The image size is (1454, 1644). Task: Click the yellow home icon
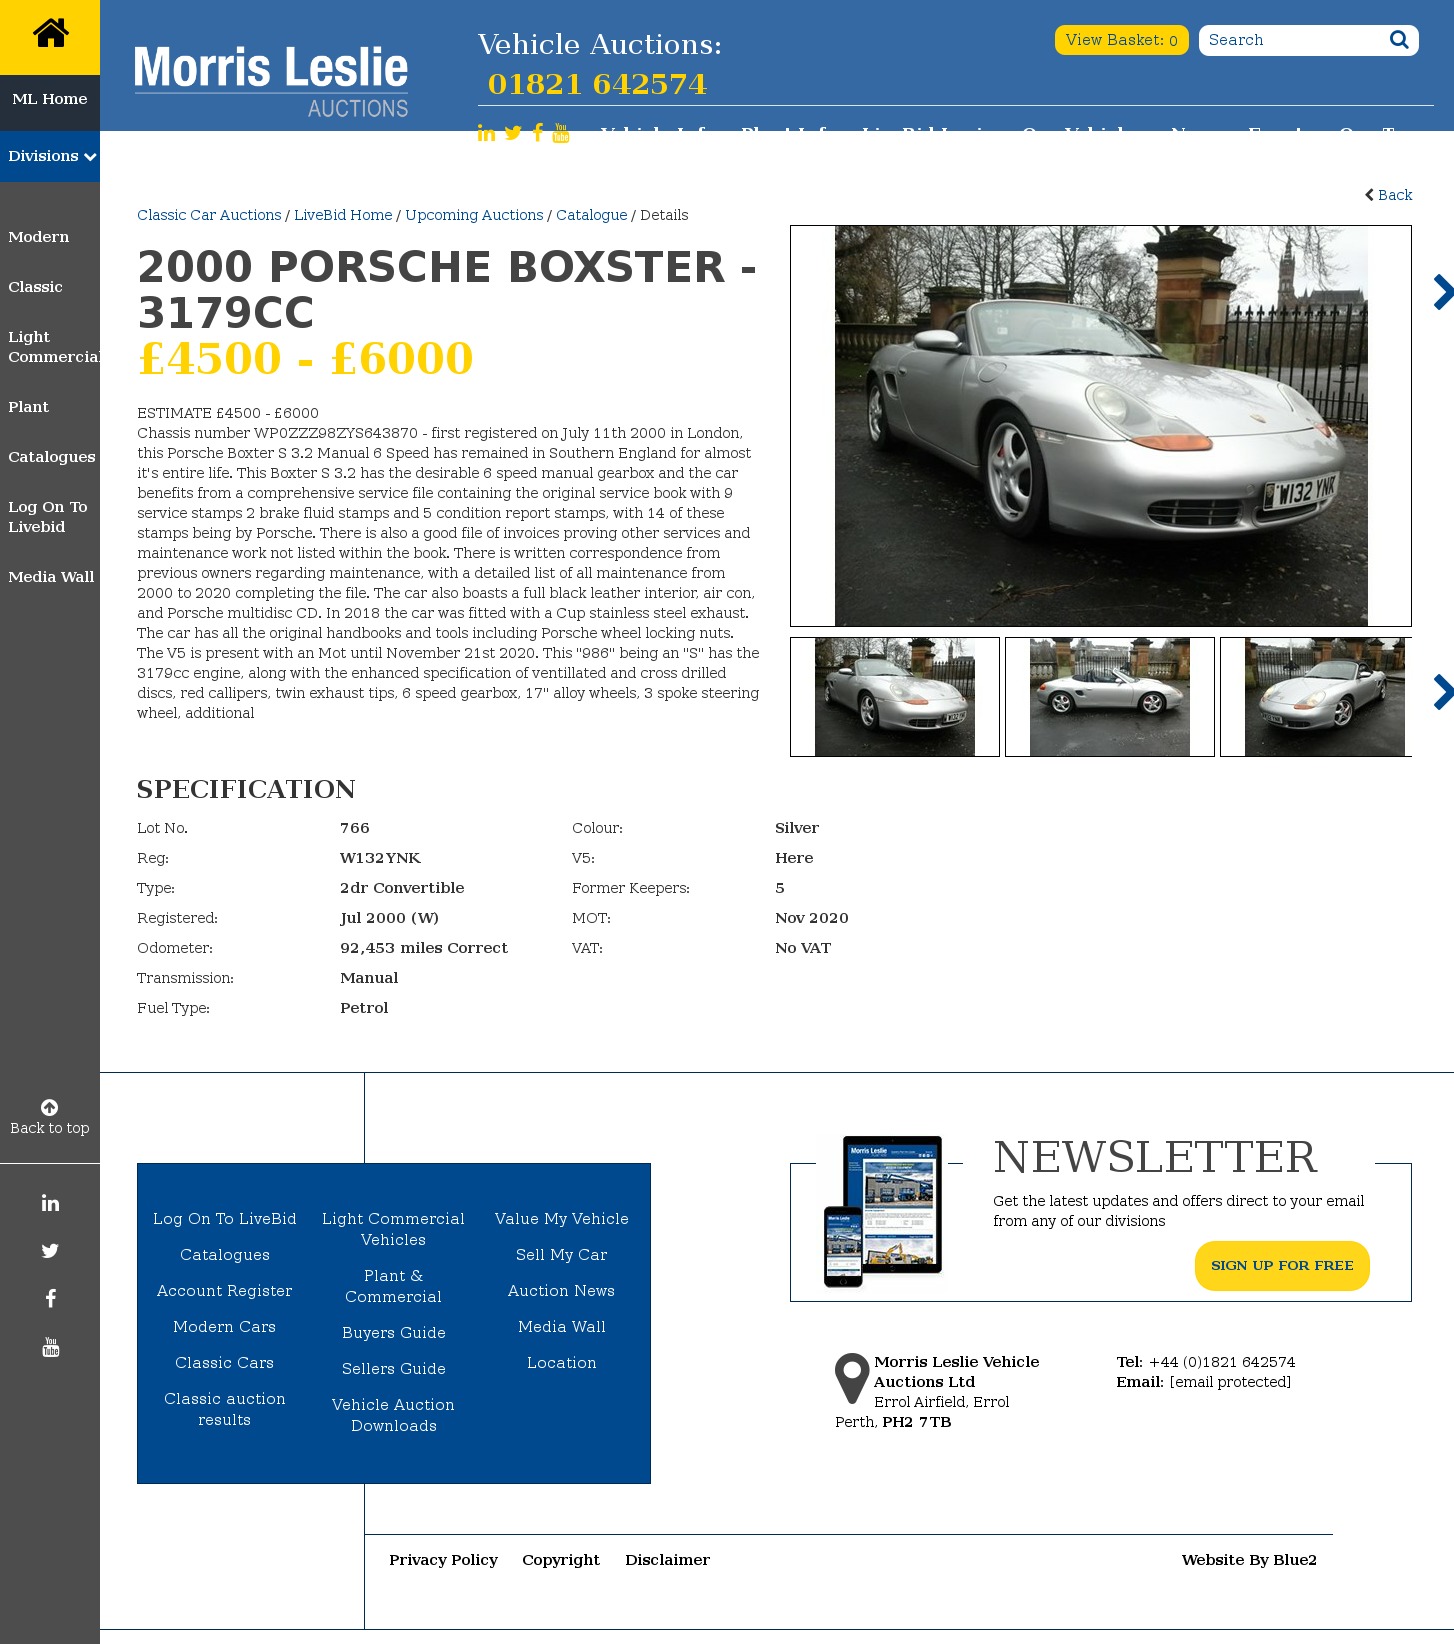50,34
